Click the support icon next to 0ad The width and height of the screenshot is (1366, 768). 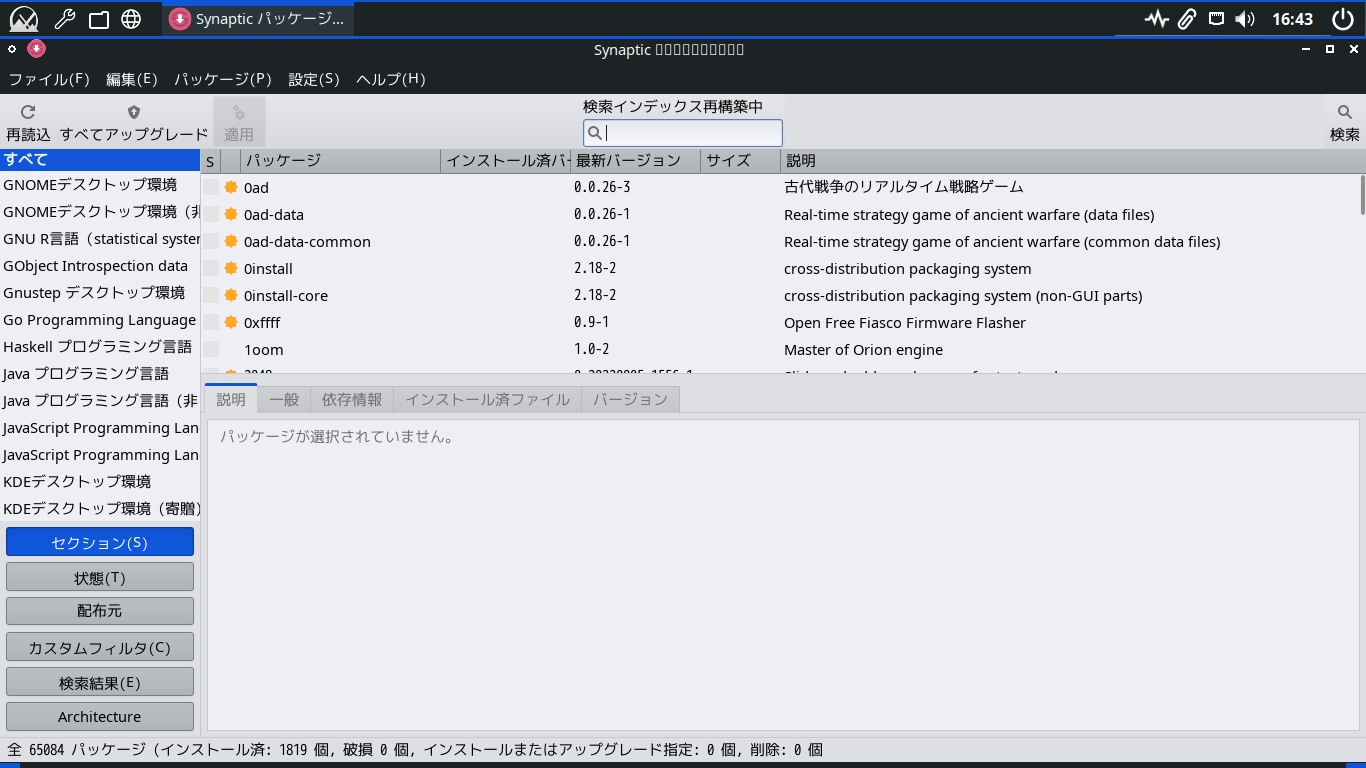231,187
